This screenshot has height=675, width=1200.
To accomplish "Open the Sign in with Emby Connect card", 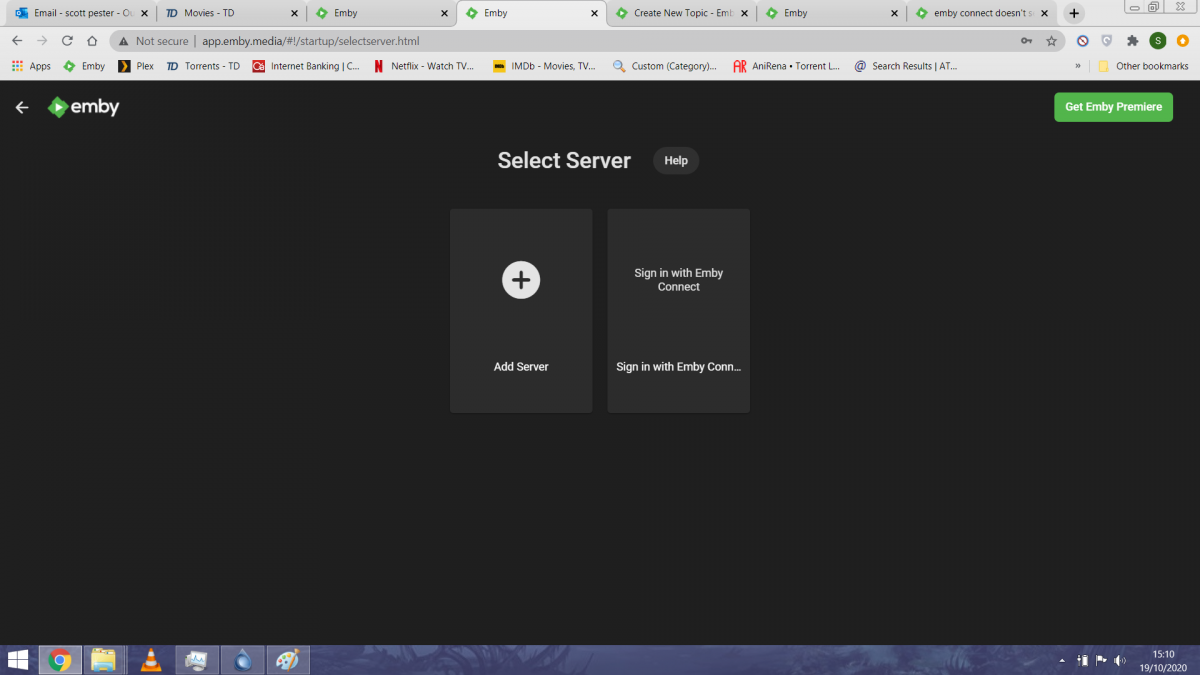I will point(678,310).
